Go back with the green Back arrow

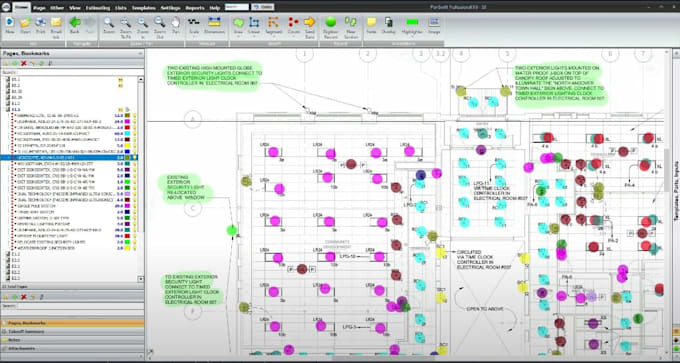(x=75, y=22)
